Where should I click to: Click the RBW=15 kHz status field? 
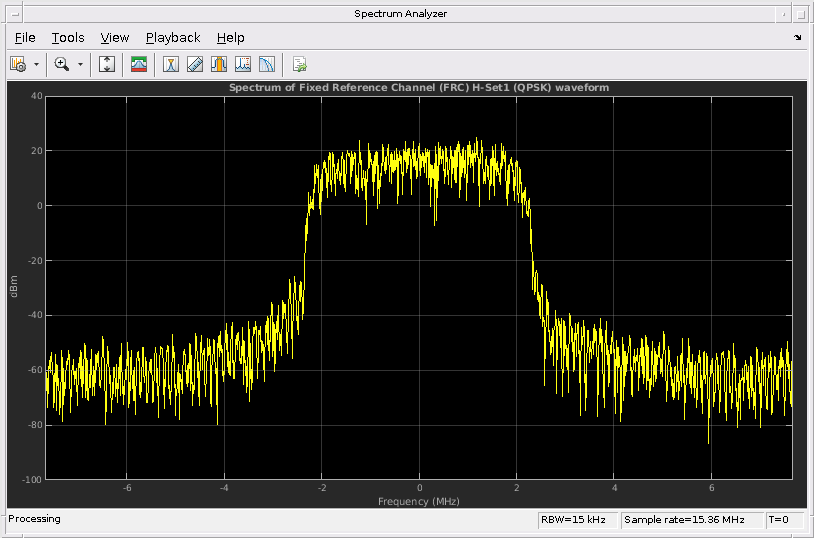coord(576,520)
